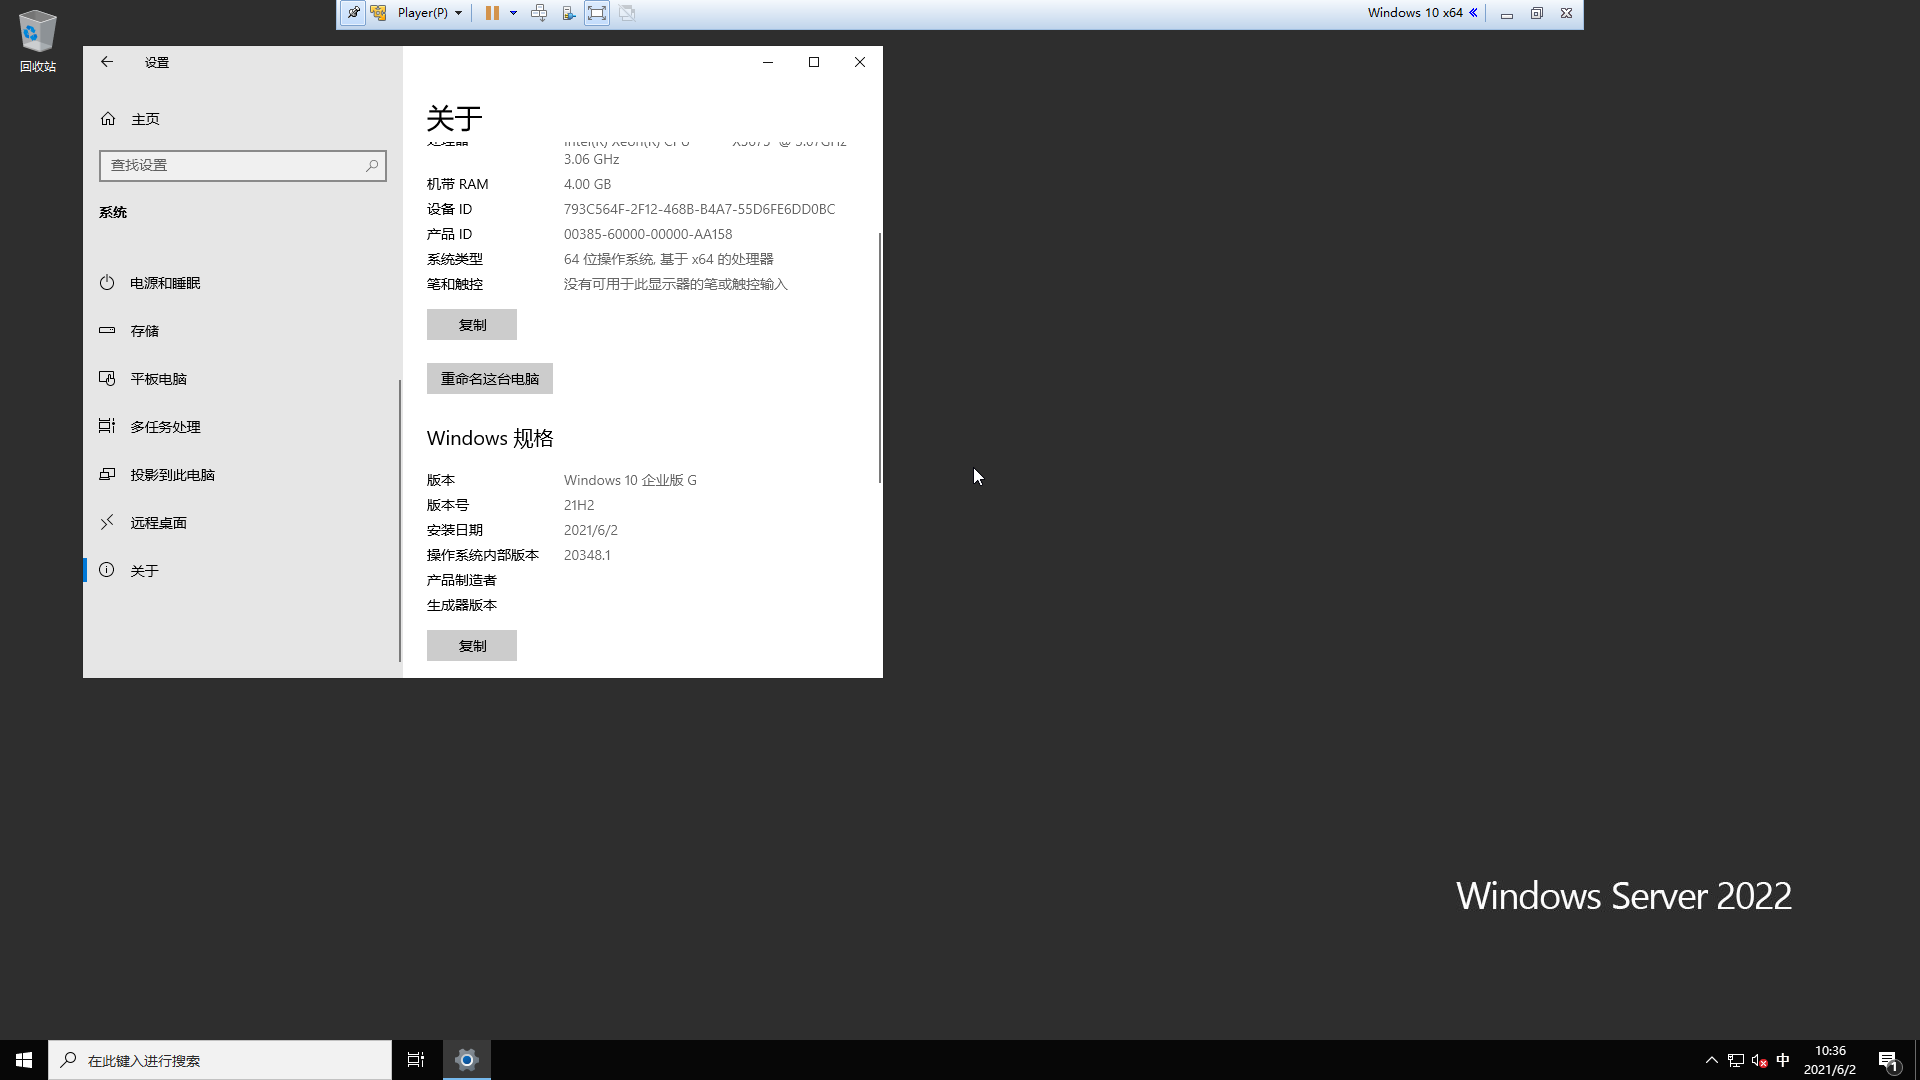Screen dimensions: 1920x1080
Task: Click the 查找设置 search field
Action: coord(235,166)
